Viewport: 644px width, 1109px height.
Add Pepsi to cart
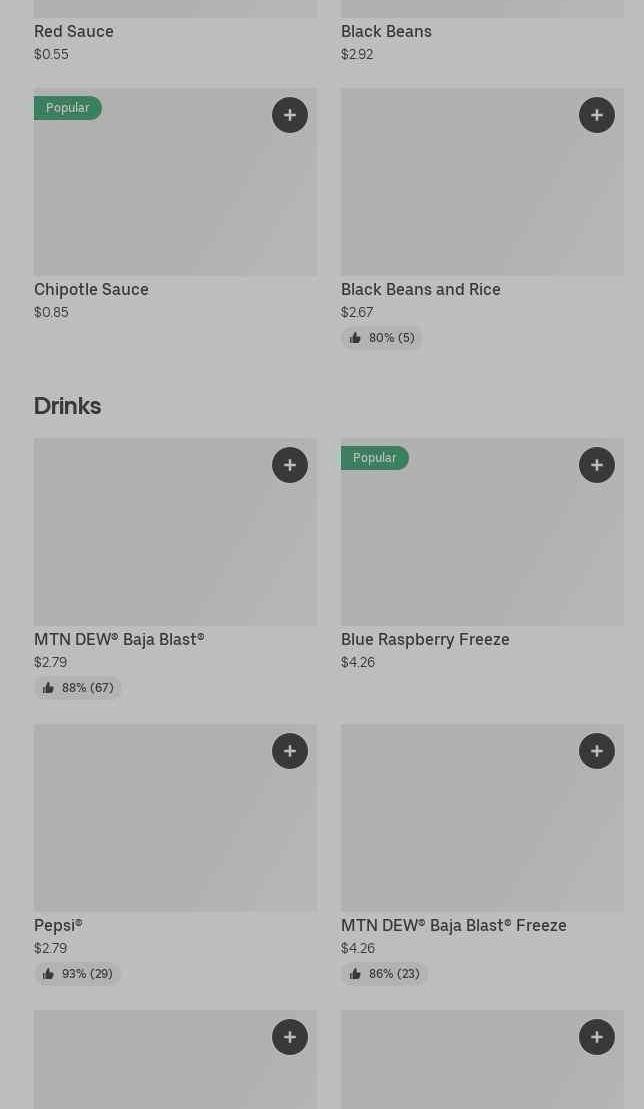290,751
